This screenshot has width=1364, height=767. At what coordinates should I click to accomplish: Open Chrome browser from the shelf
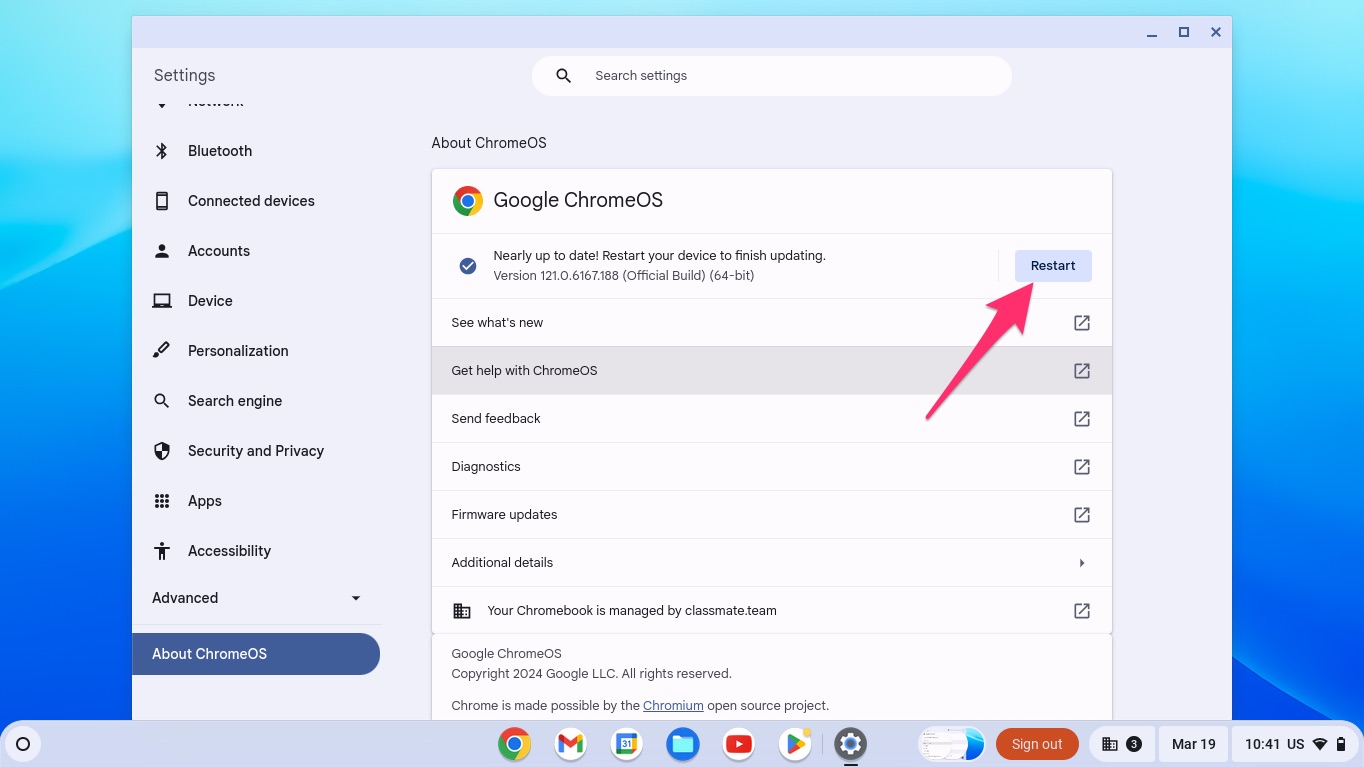click(514, 744)
